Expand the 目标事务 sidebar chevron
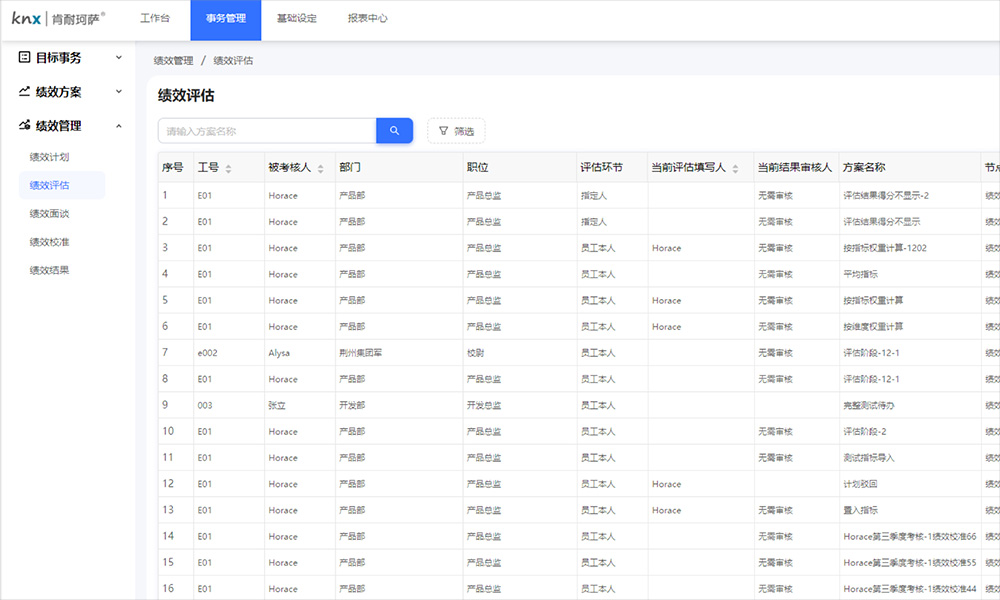 pos(119,57)
